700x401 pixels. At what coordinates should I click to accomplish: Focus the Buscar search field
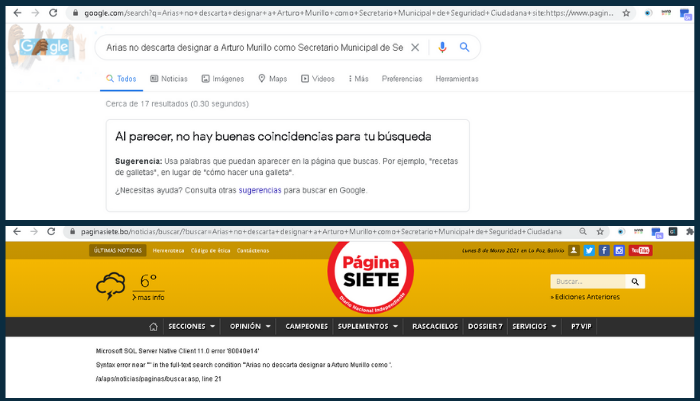click(x=588, y=281)
